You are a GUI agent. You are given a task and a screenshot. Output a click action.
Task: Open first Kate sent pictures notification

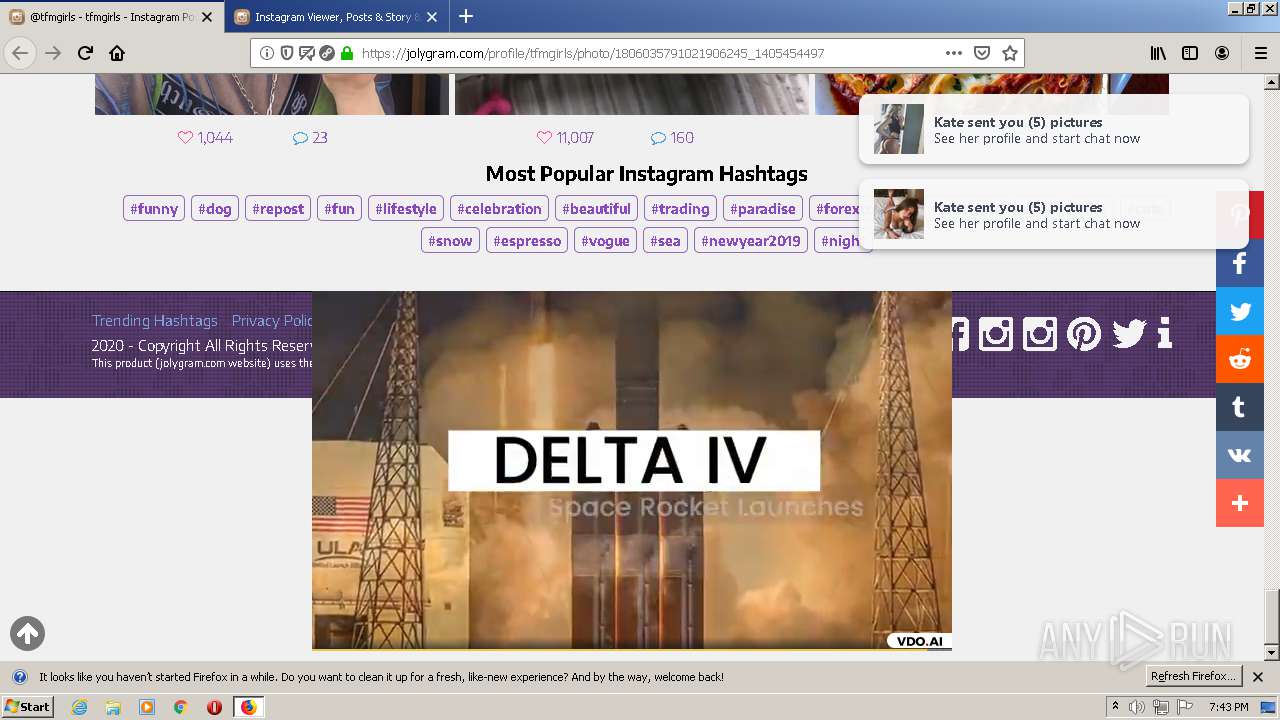1054,129
